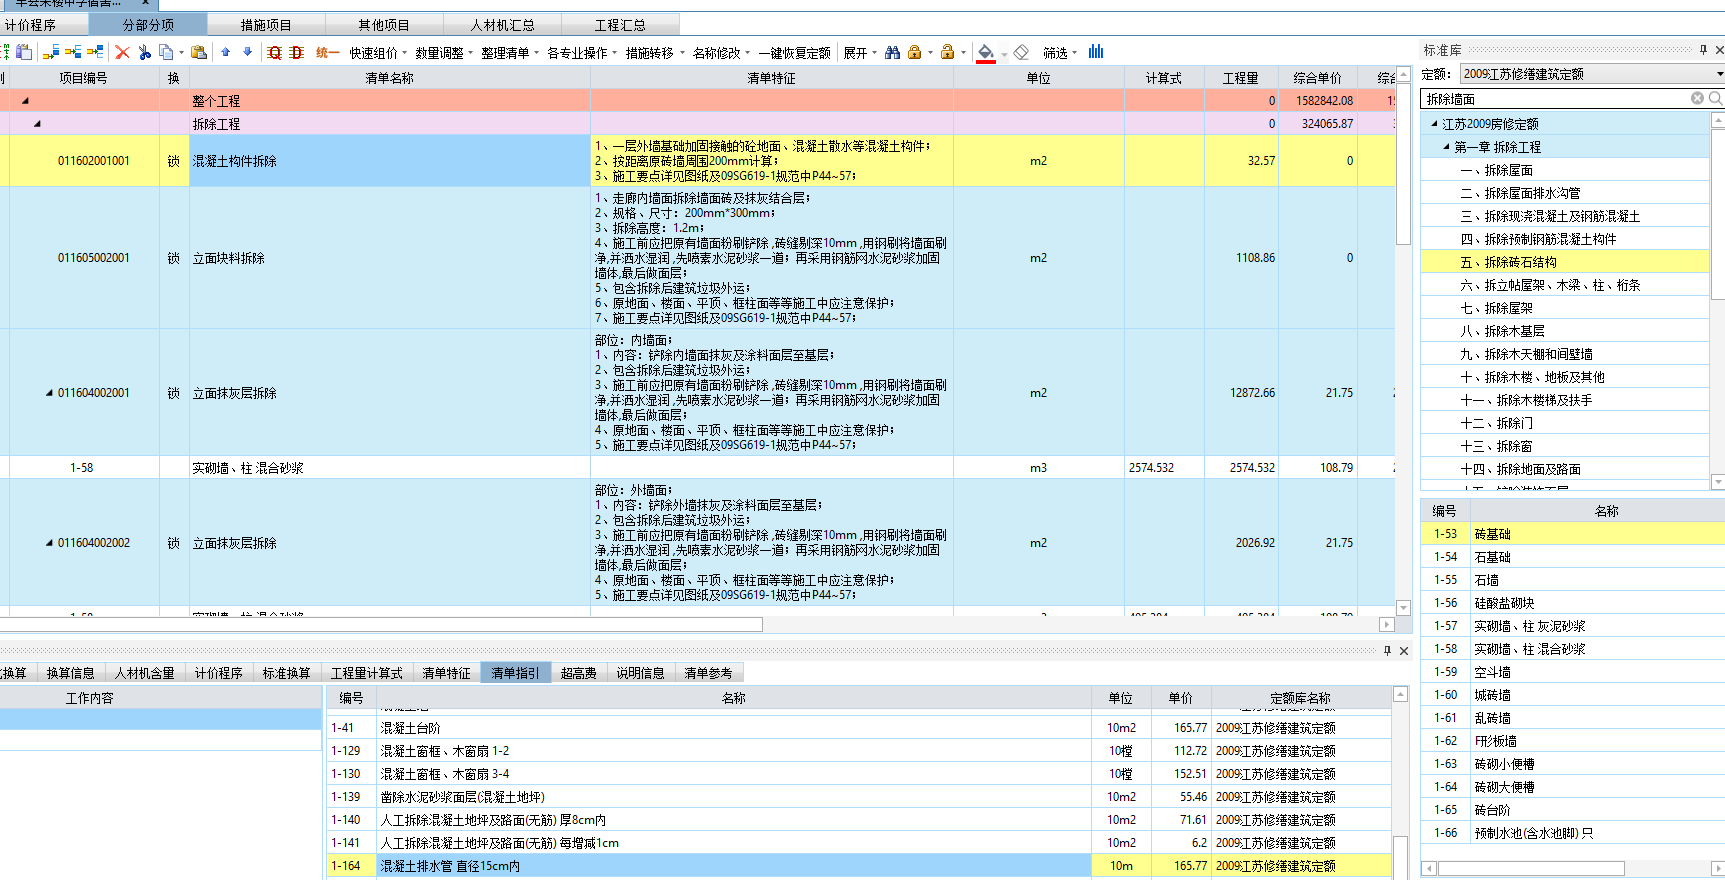Image resolution: width=1725 pixels, height=880 pixels.
Task: Collapse row 011604002001 triangle
Action: coord(49,393)
